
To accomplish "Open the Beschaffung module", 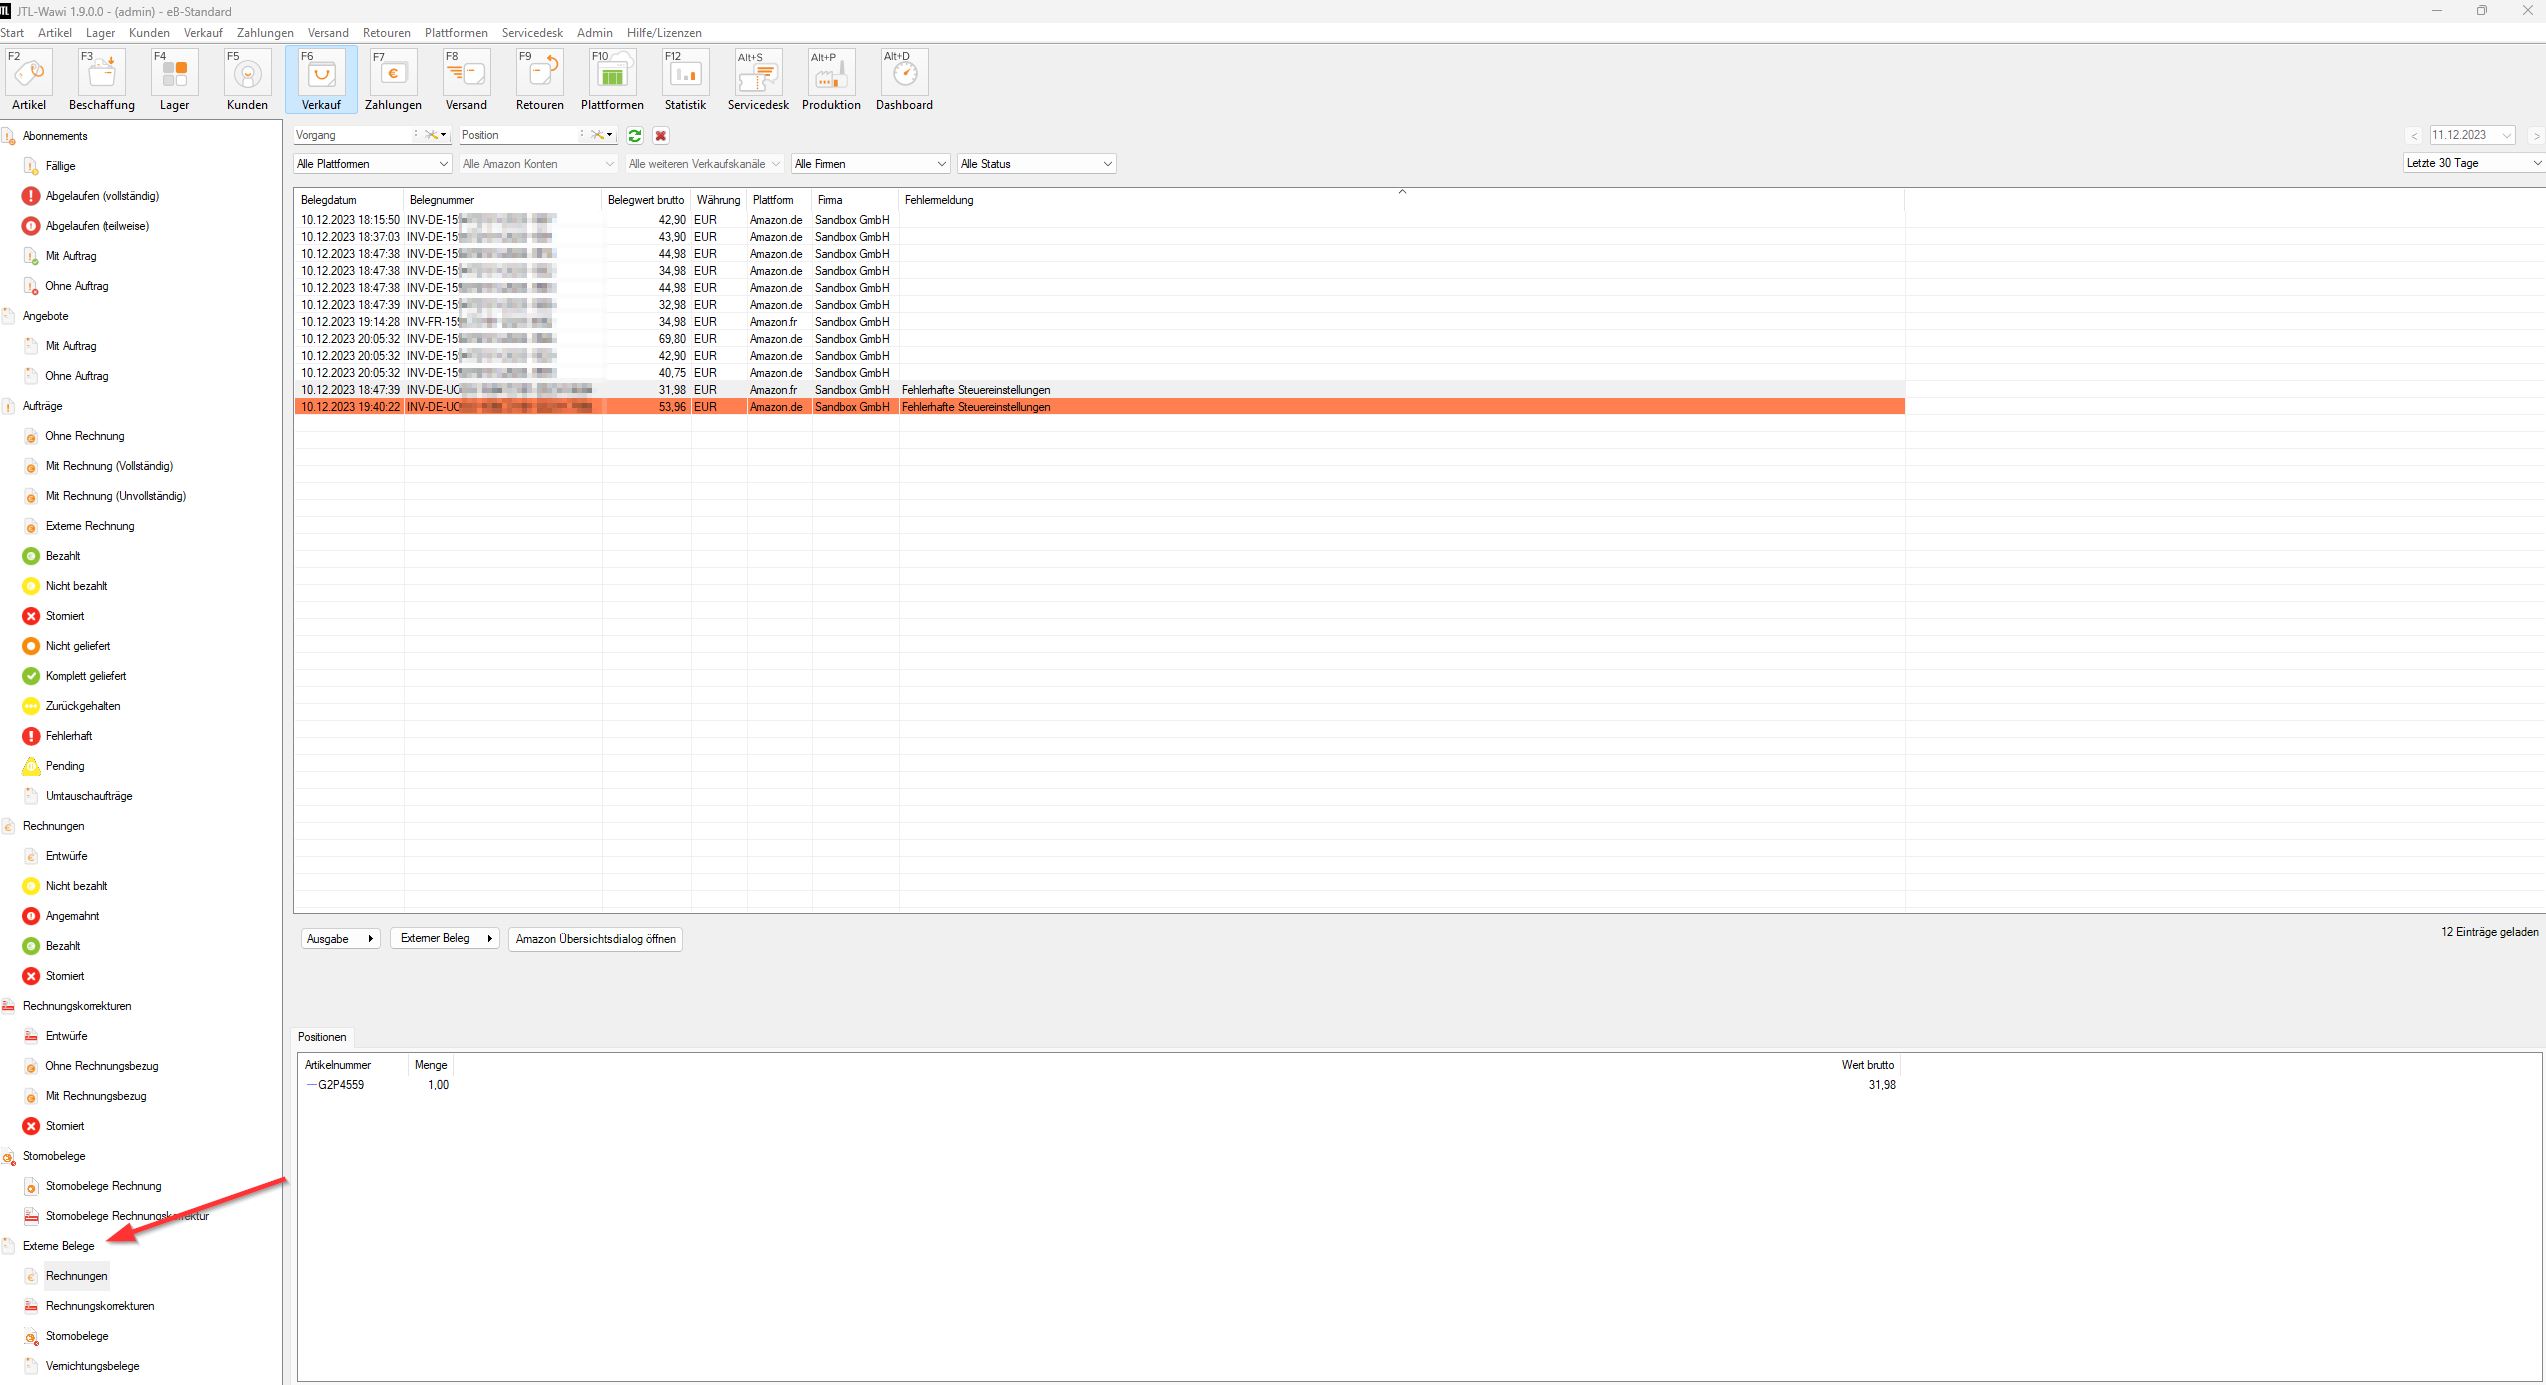I will pyautogui.click(x=101, y=80).
